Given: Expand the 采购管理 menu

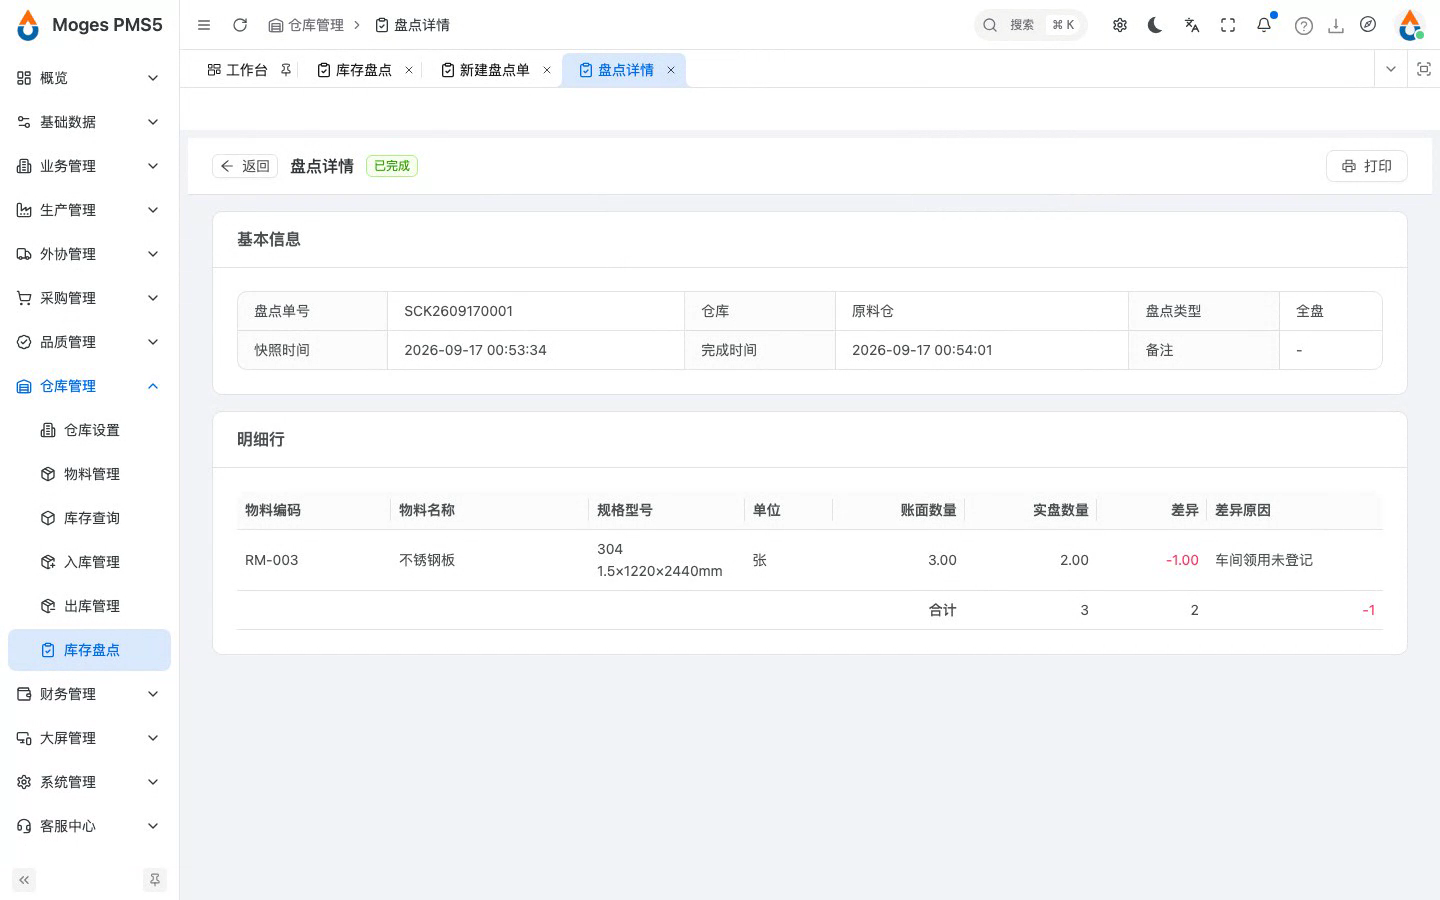Looking at the screenshot, I should [89, 298].
